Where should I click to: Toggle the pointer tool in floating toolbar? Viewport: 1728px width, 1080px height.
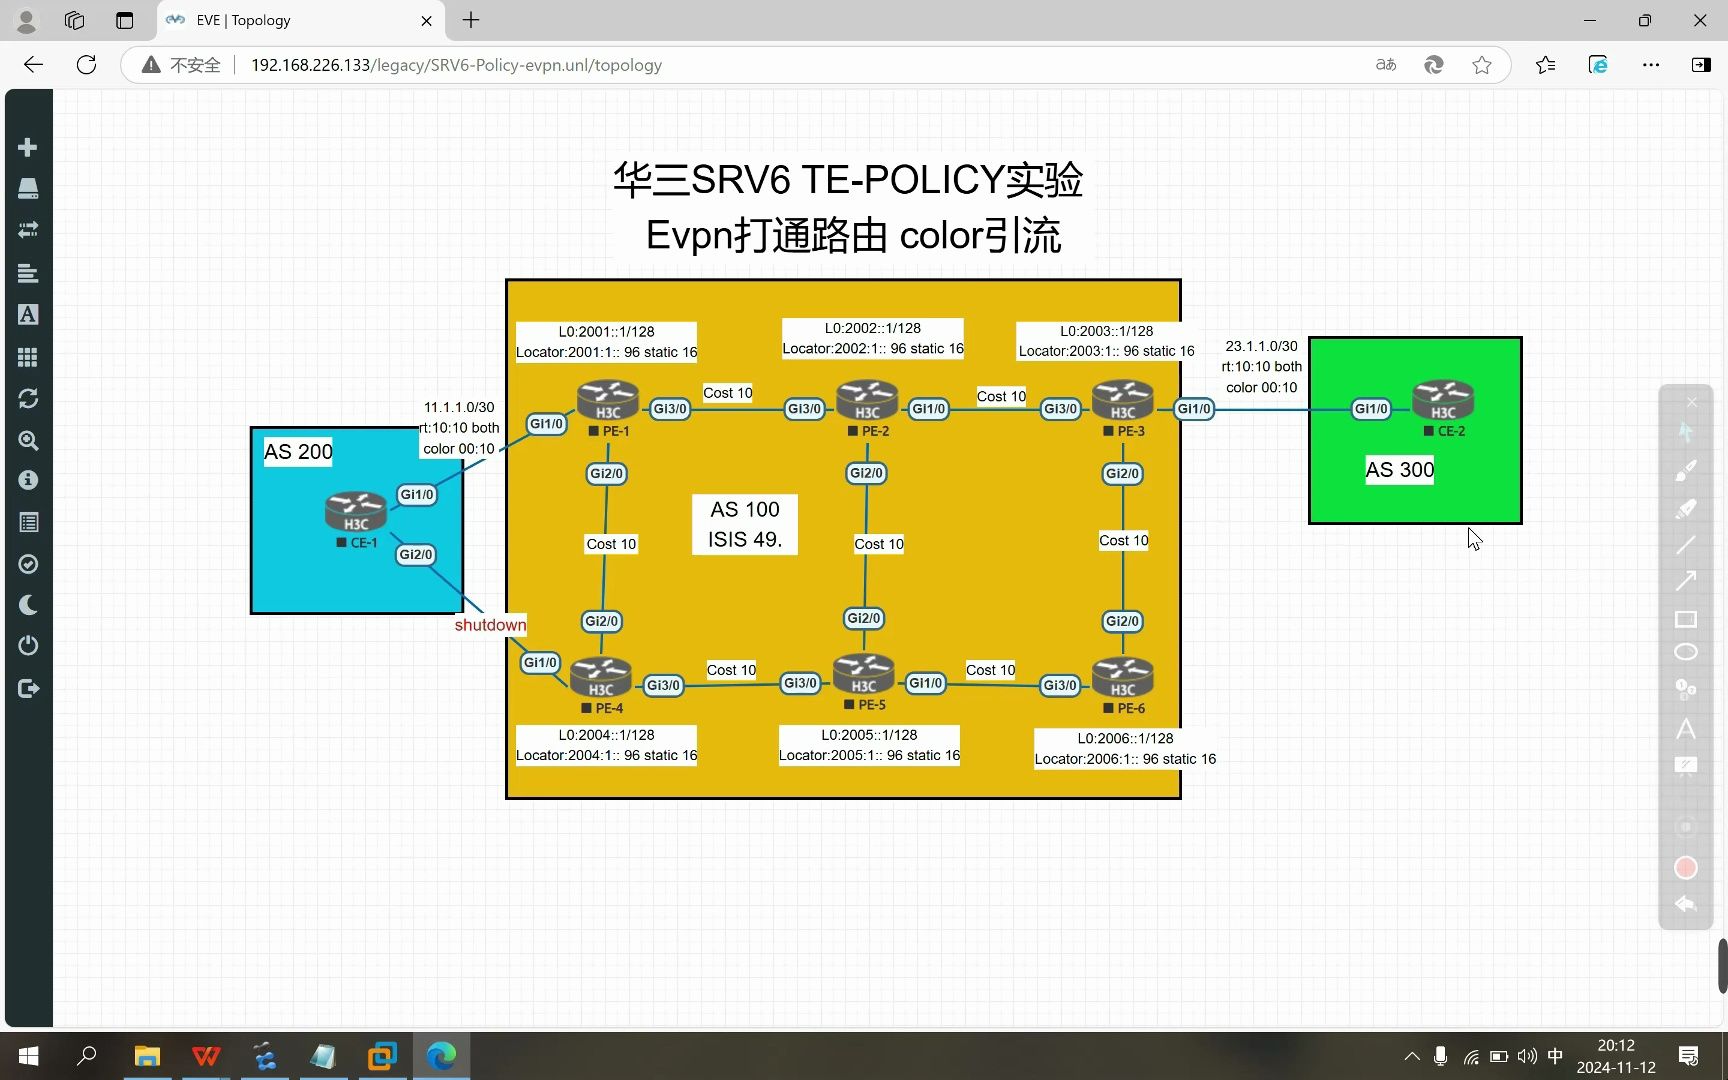(x=1687, y=432)
